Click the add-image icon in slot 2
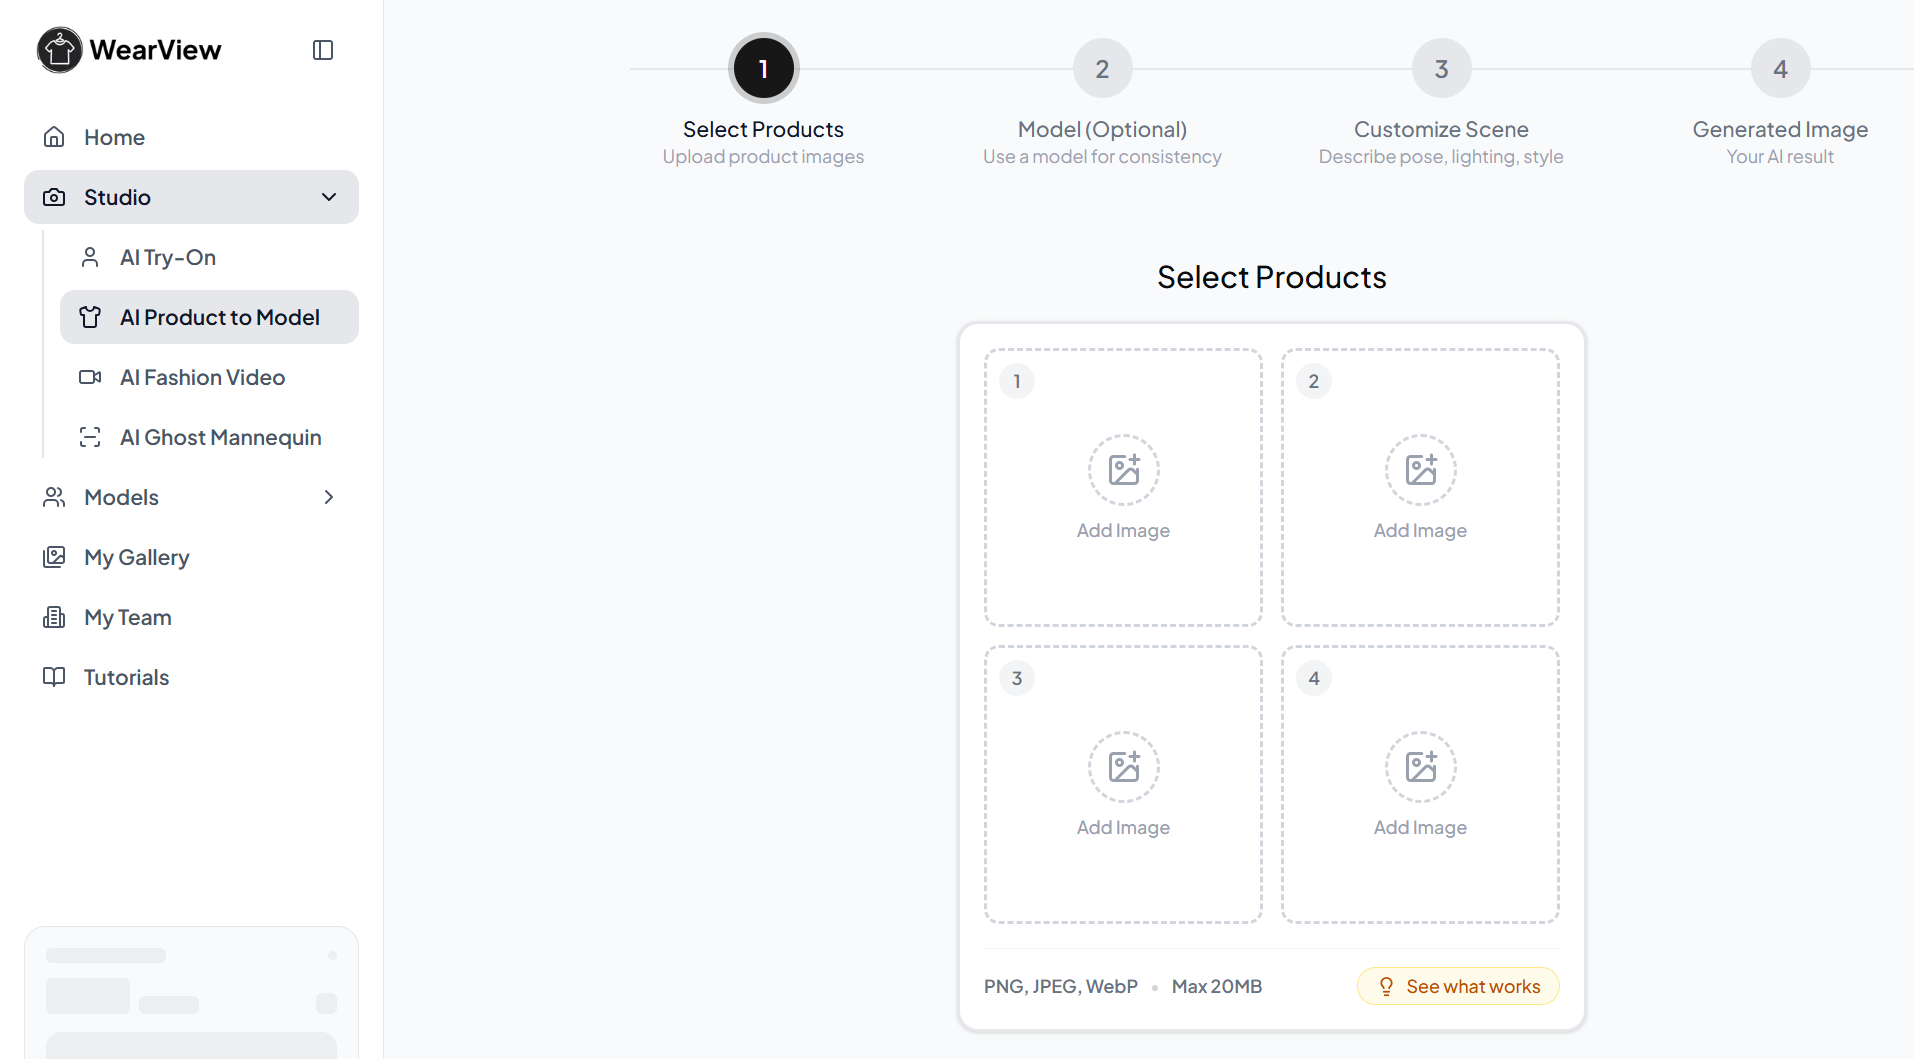 tap(1421, 470)
